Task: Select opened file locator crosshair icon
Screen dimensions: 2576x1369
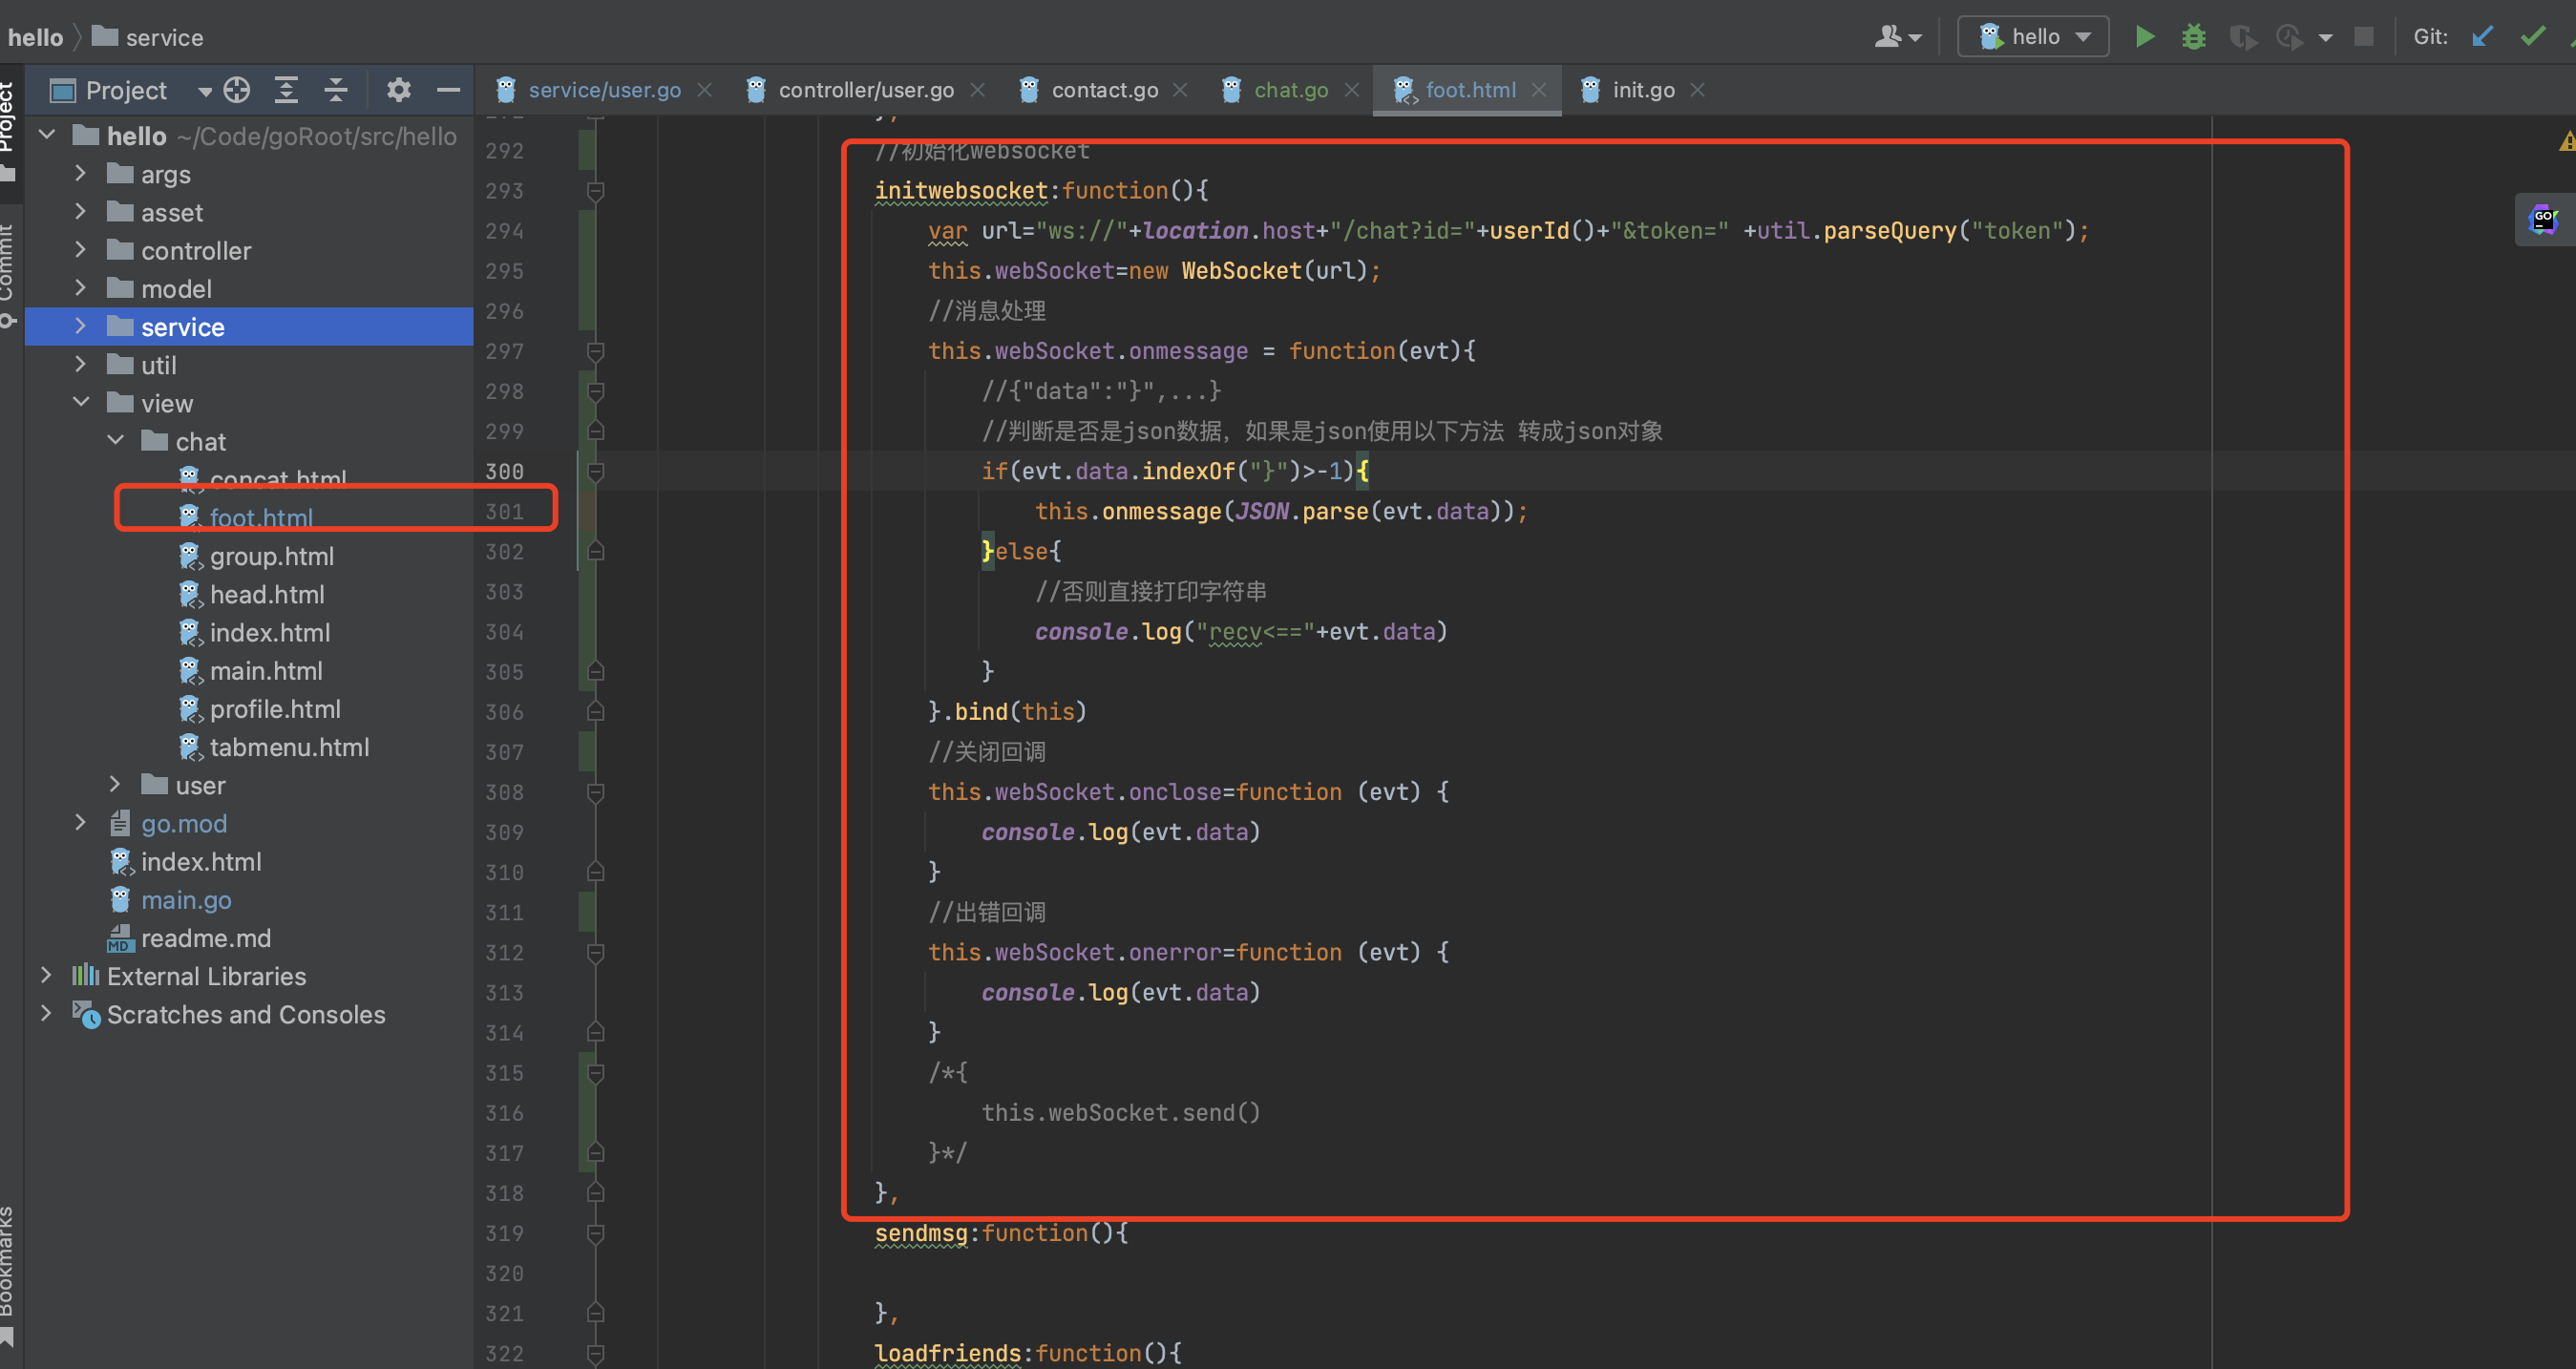Action: point(236,90)
